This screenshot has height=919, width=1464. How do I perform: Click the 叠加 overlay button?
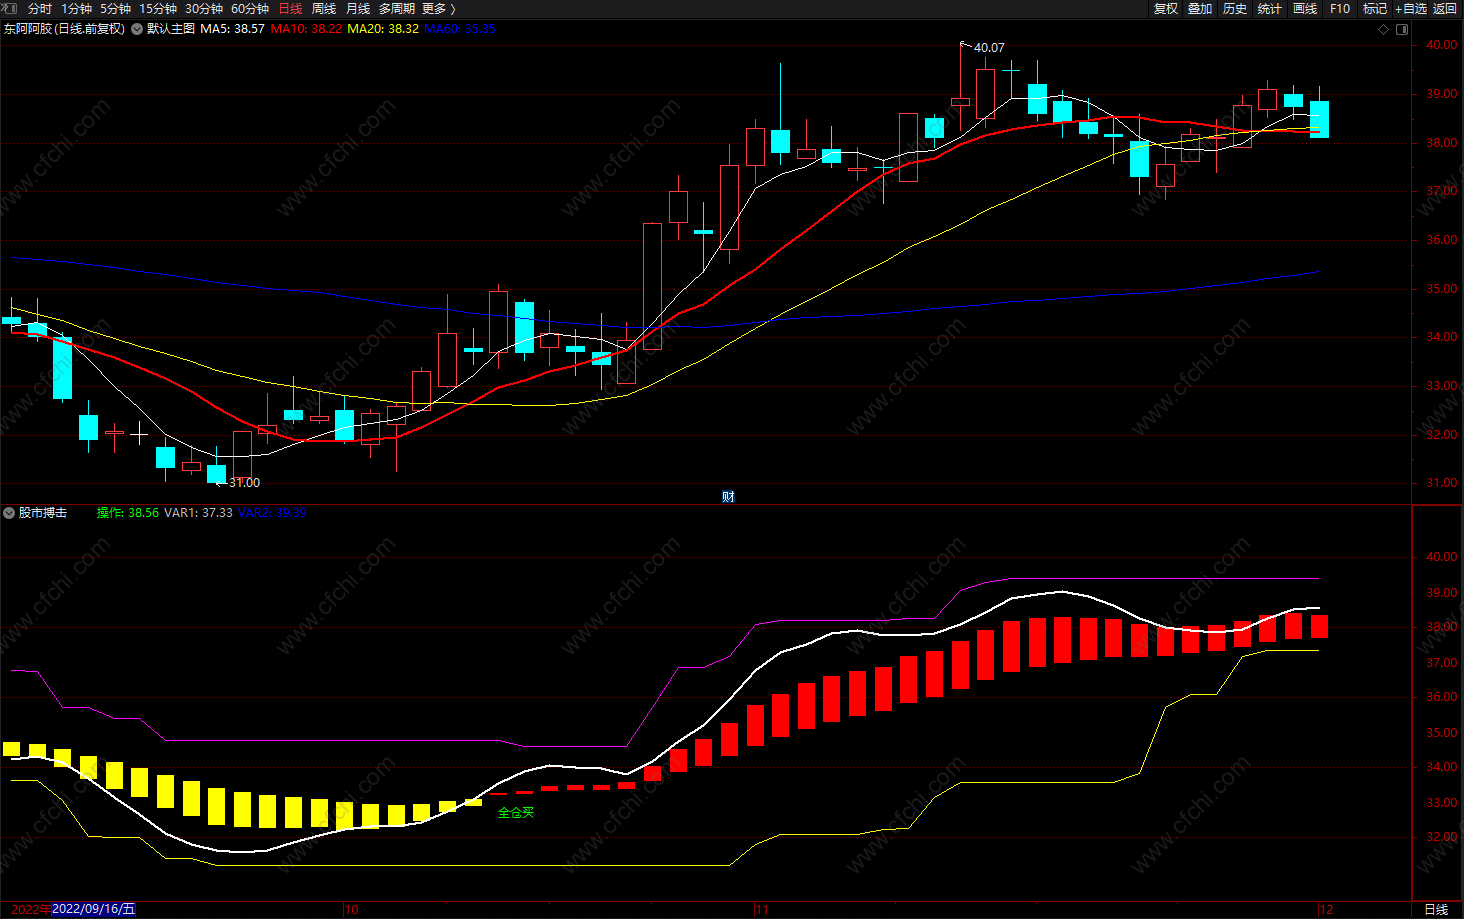(x=1200, y=8)
